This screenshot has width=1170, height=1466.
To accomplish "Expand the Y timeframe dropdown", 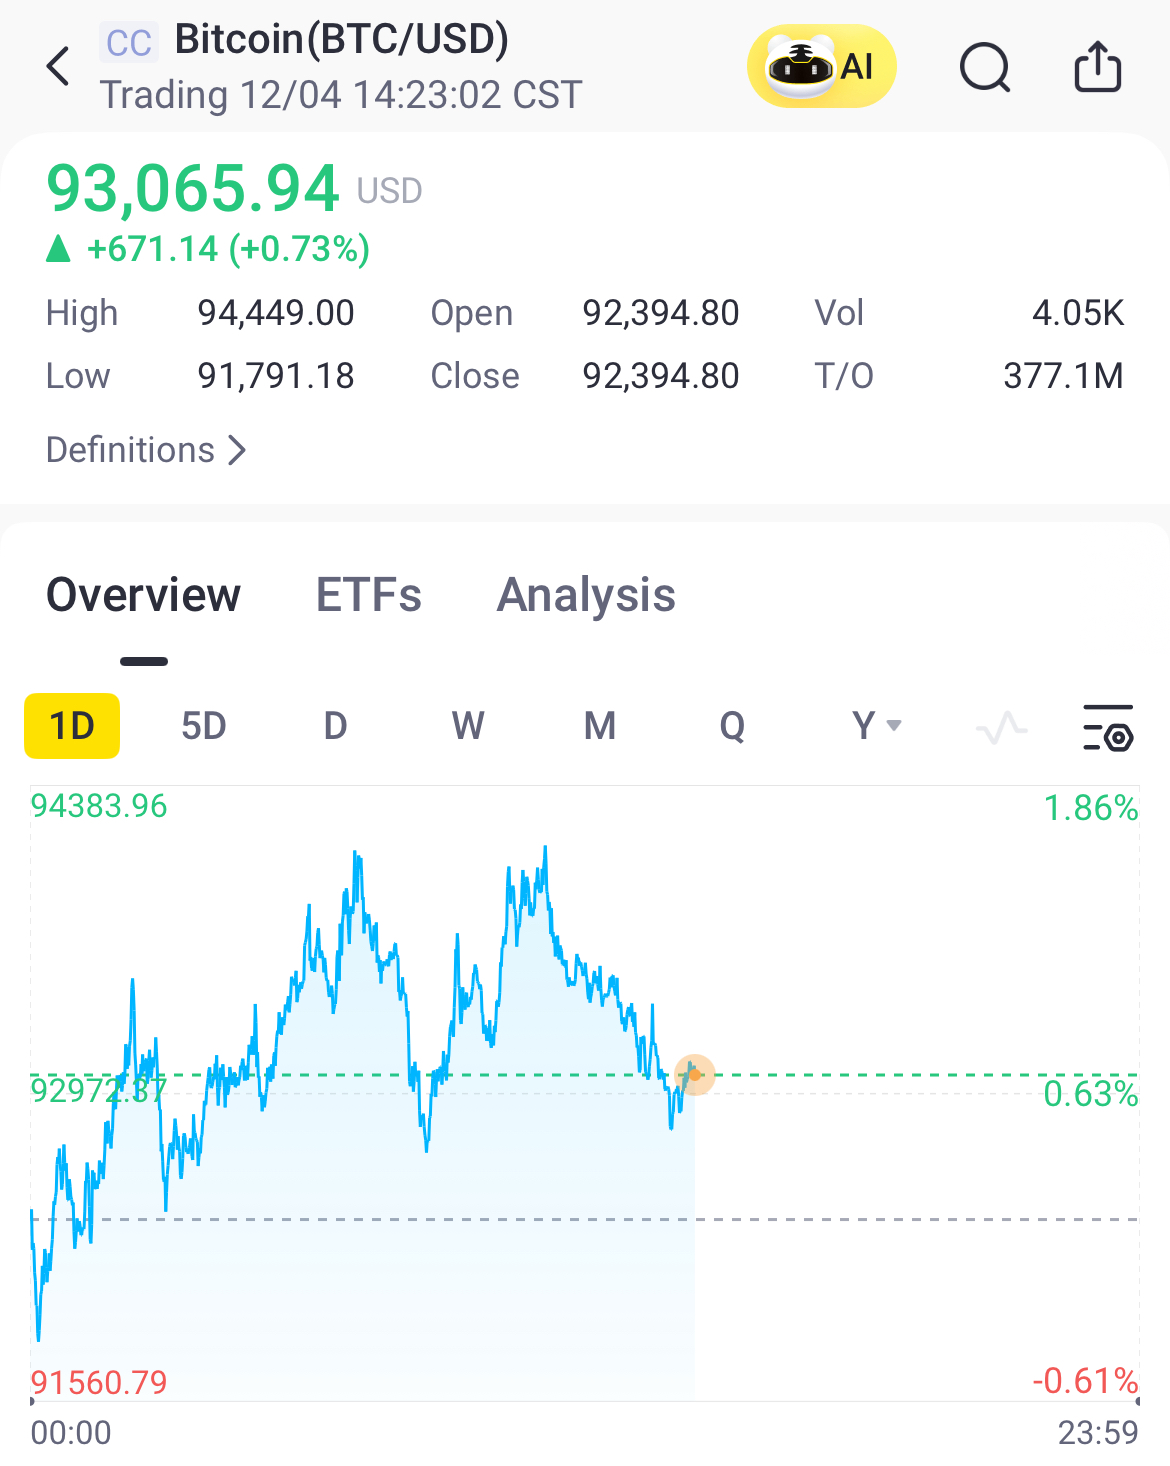I will (x=876, y=726).
